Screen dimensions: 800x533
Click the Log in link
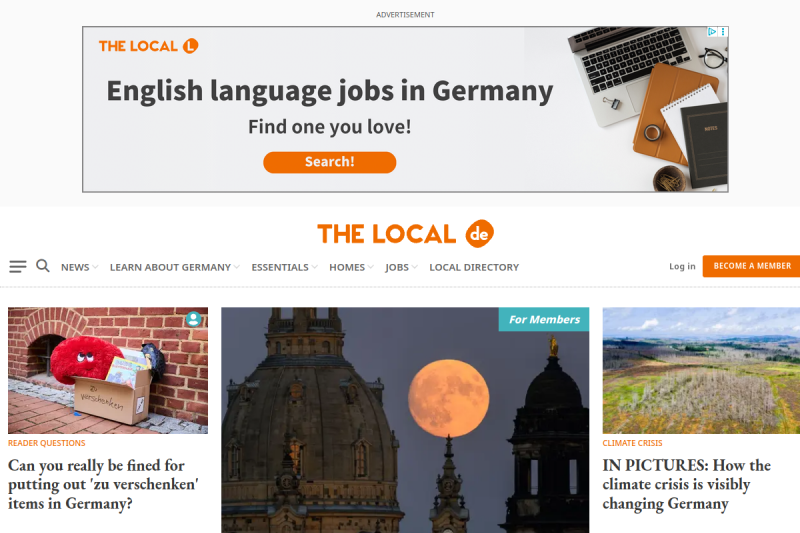coord(682,266)
